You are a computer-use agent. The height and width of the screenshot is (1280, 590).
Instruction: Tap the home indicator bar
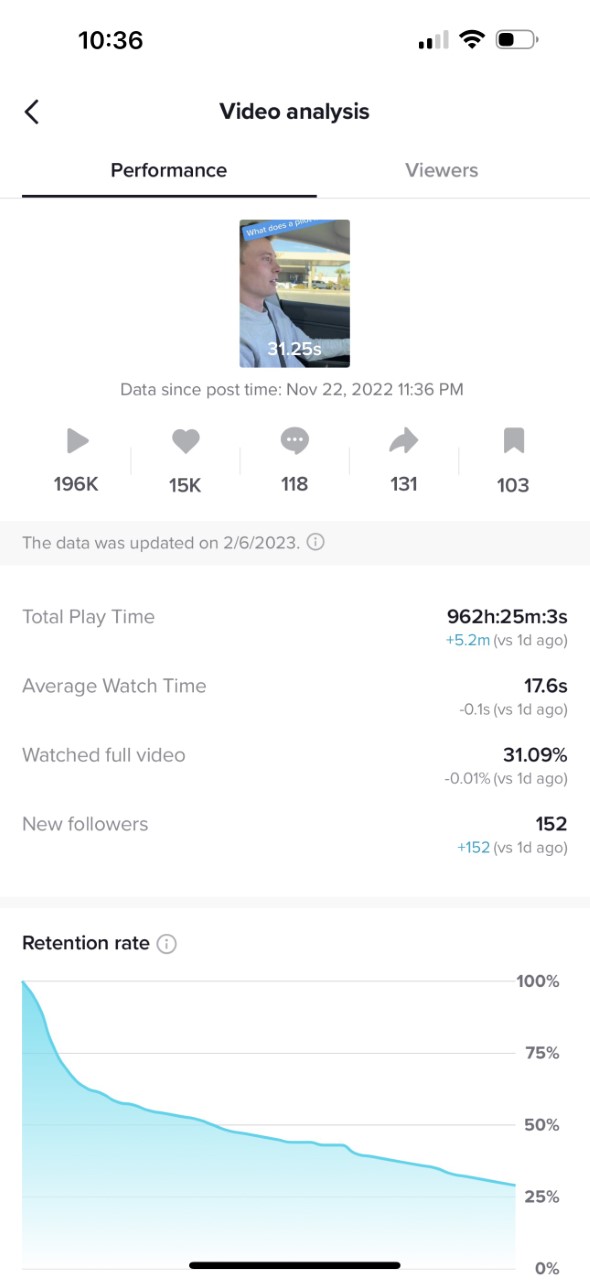295,1265
